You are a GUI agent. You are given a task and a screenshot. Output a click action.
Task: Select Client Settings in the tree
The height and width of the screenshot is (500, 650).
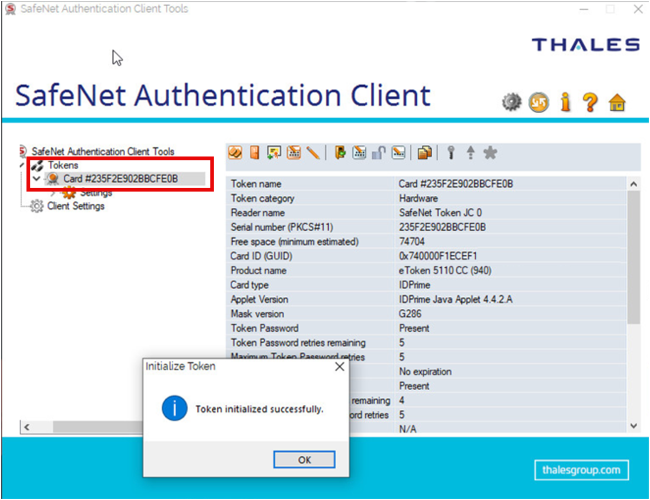pos(75,206)
